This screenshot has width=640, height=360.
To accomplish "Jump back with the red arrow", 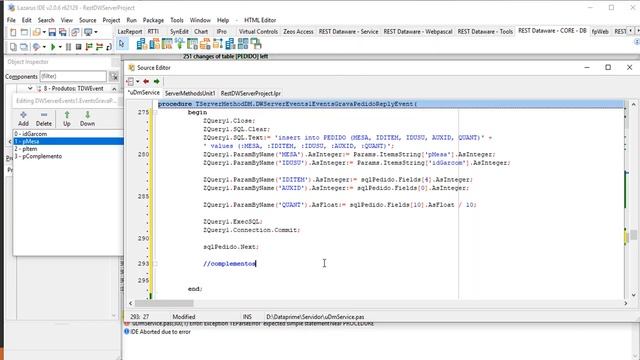I will click(x=146, y=82).
